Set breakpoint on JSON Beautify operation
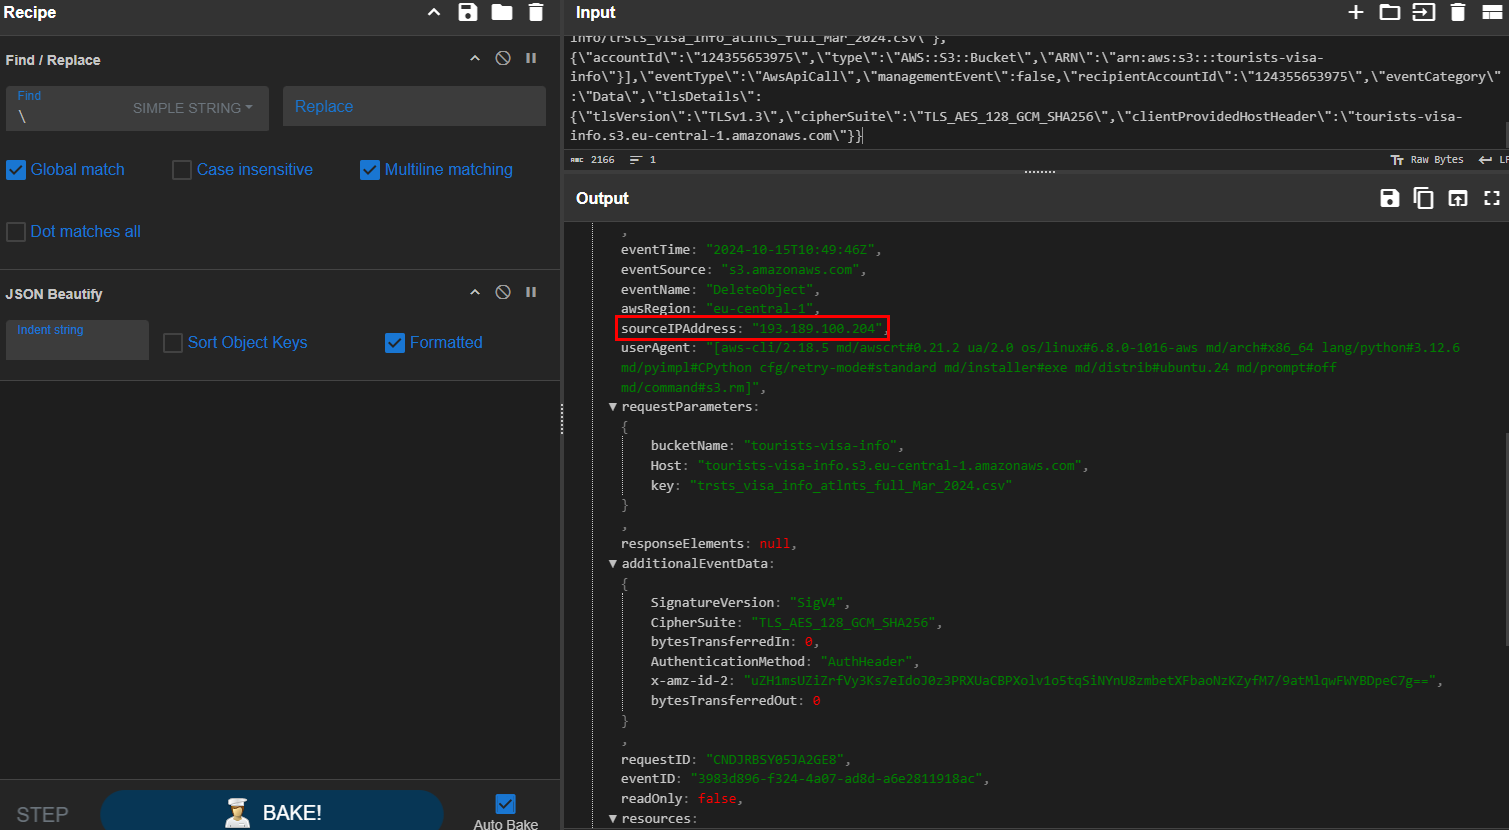 [x=531, y=293]
